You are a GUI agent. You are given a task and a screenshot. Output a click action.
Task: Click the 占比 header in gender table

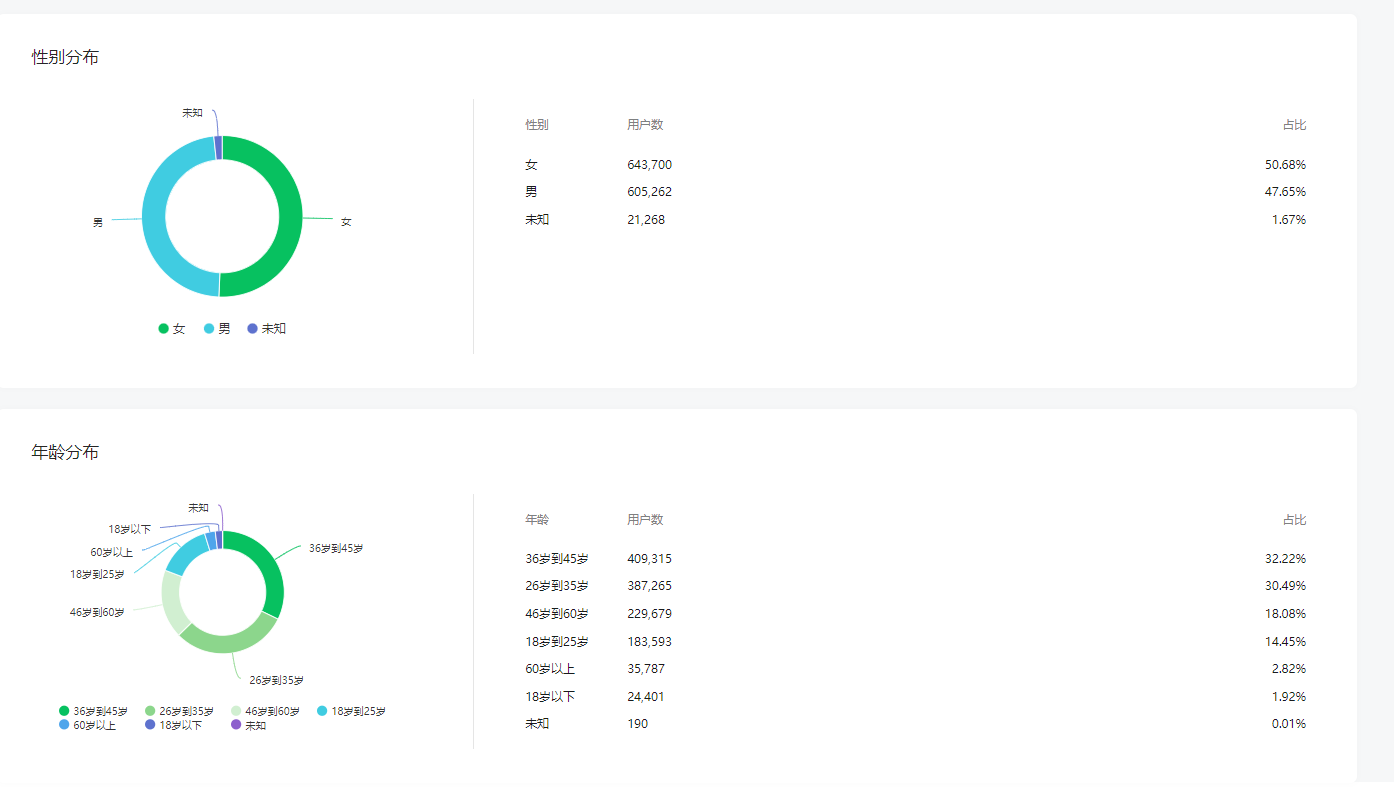1294,125
